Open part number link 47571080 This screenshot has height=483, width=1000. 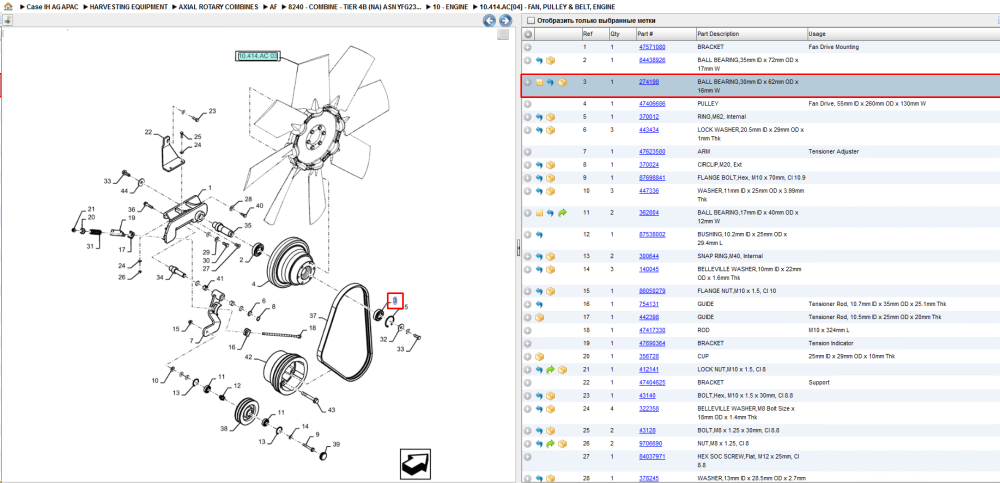click(652, 47)
